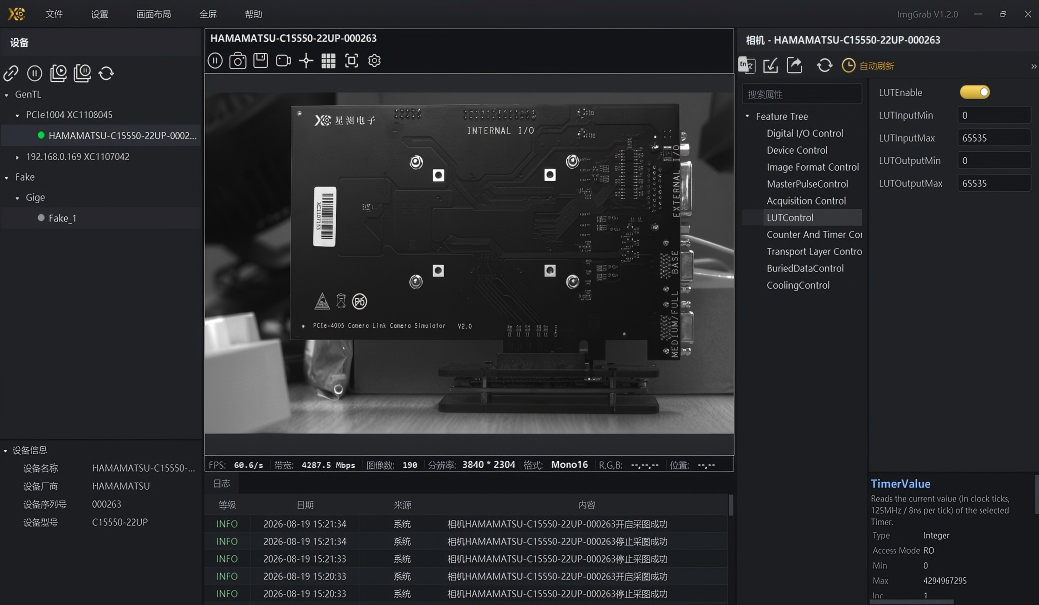Collapse the Gige tree node
Viewport: 1039px width, 605px height.
click(x=17, y=198)
